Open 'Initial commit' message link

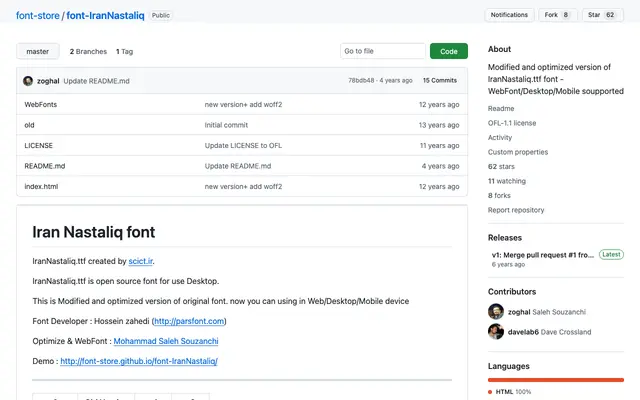226,125
